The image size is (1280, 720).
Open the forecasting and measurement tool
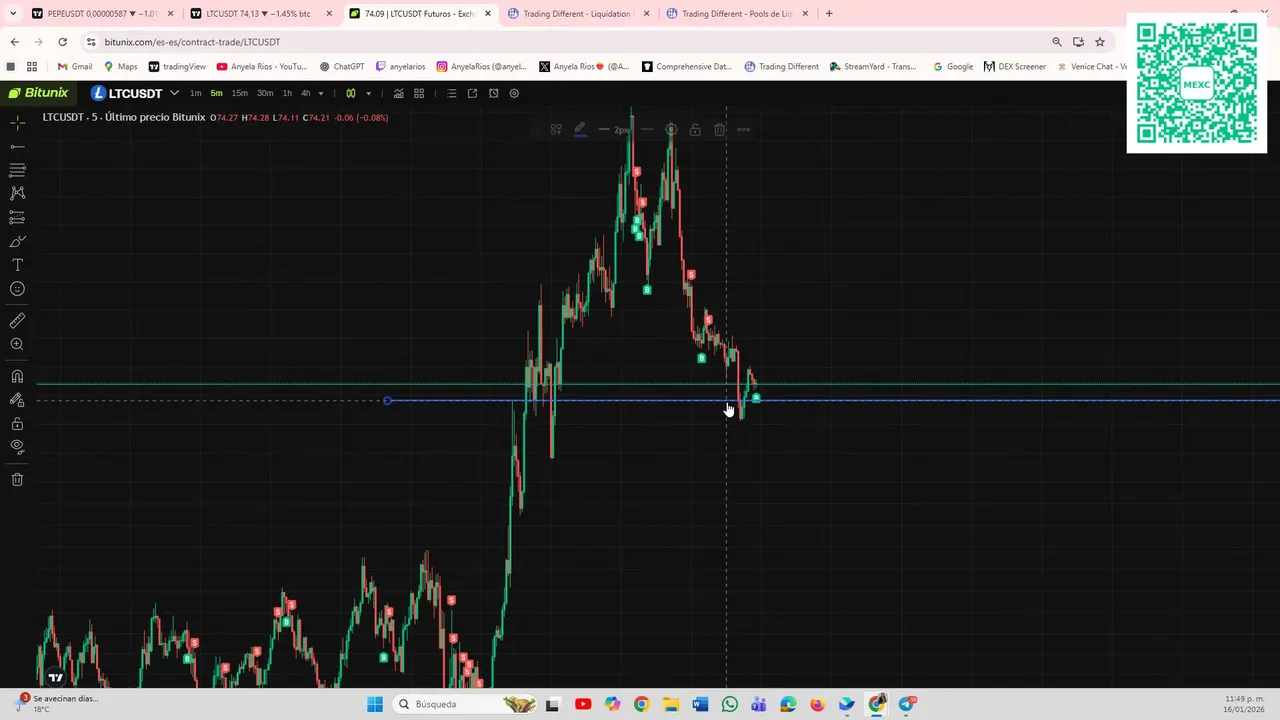(17, 217)
